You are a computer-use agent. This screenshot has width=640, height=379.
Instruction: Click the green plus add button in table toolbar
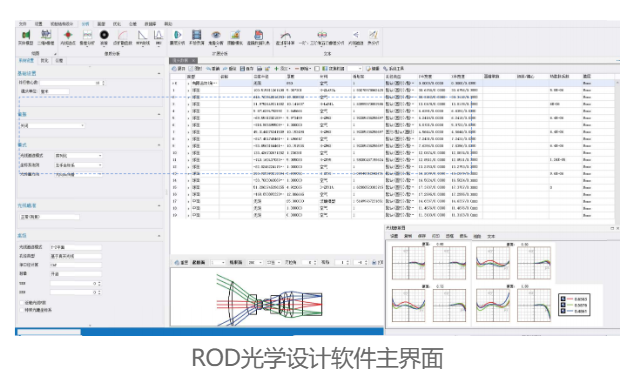282,69
